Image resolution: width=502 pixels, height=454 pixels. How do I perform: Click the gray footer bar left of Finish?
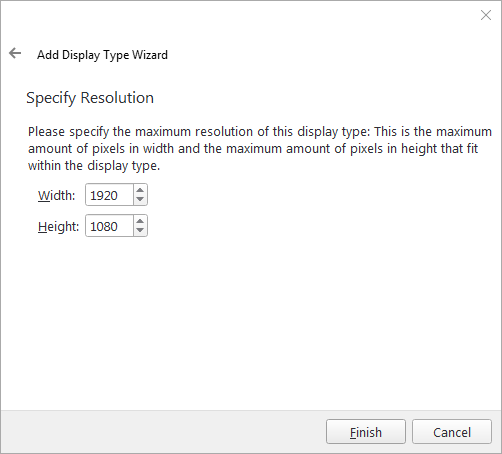163,432
